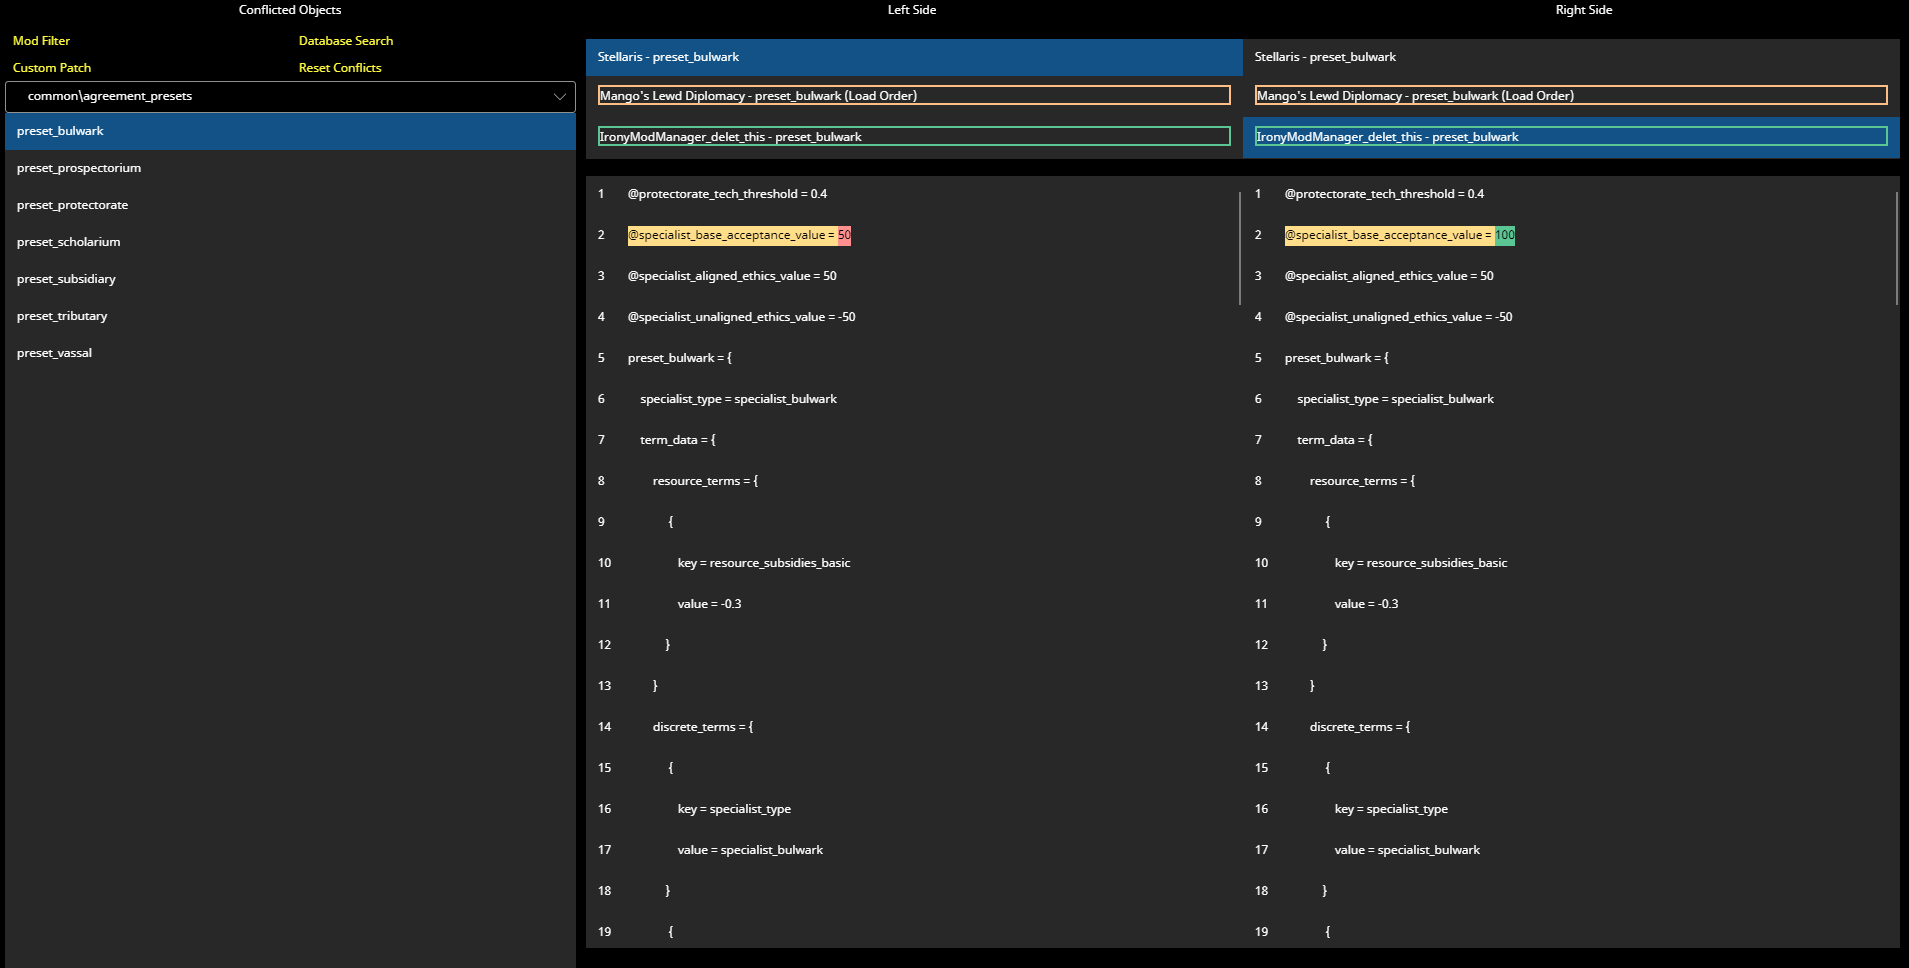Click "discrete_terms = {" in Left Side code

tap(703, 727)
